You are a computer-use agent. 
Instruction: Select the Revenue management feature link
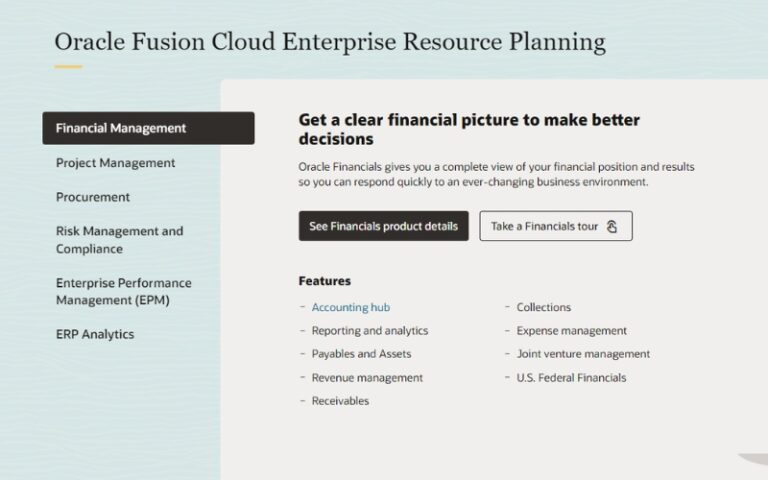point(367,378)
